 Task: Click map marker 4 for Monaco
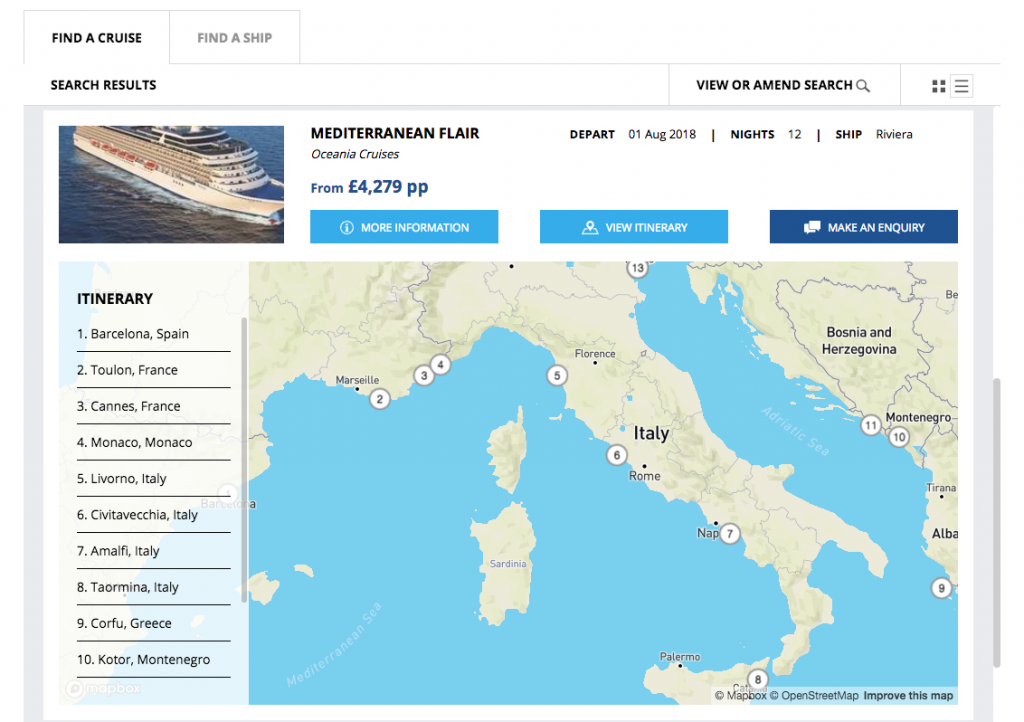click(x=440, y=364)
